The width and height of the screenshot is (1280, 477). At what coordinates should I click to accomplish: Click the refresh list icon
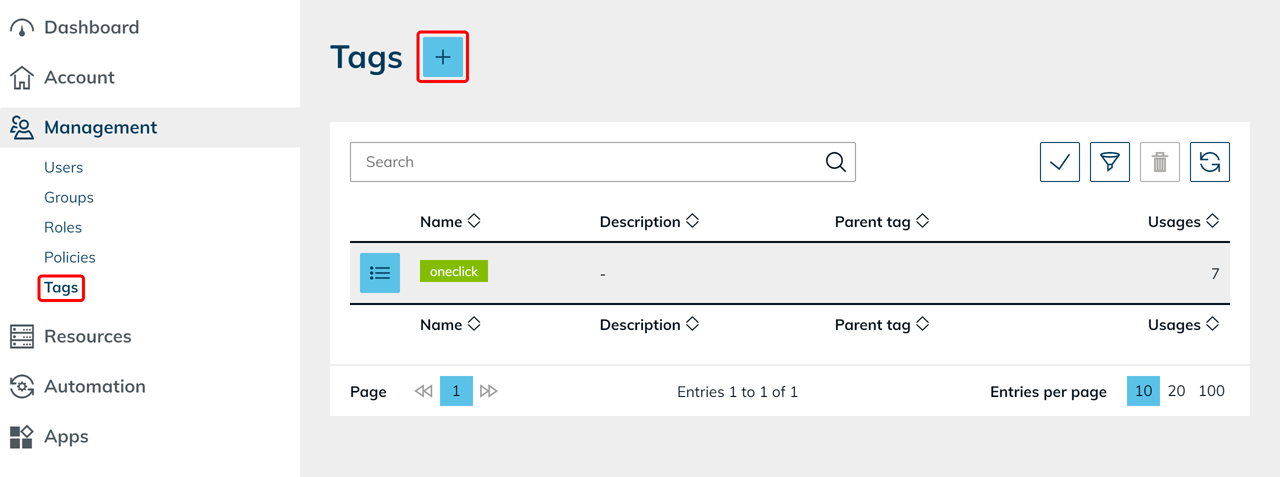(1209, 162)
